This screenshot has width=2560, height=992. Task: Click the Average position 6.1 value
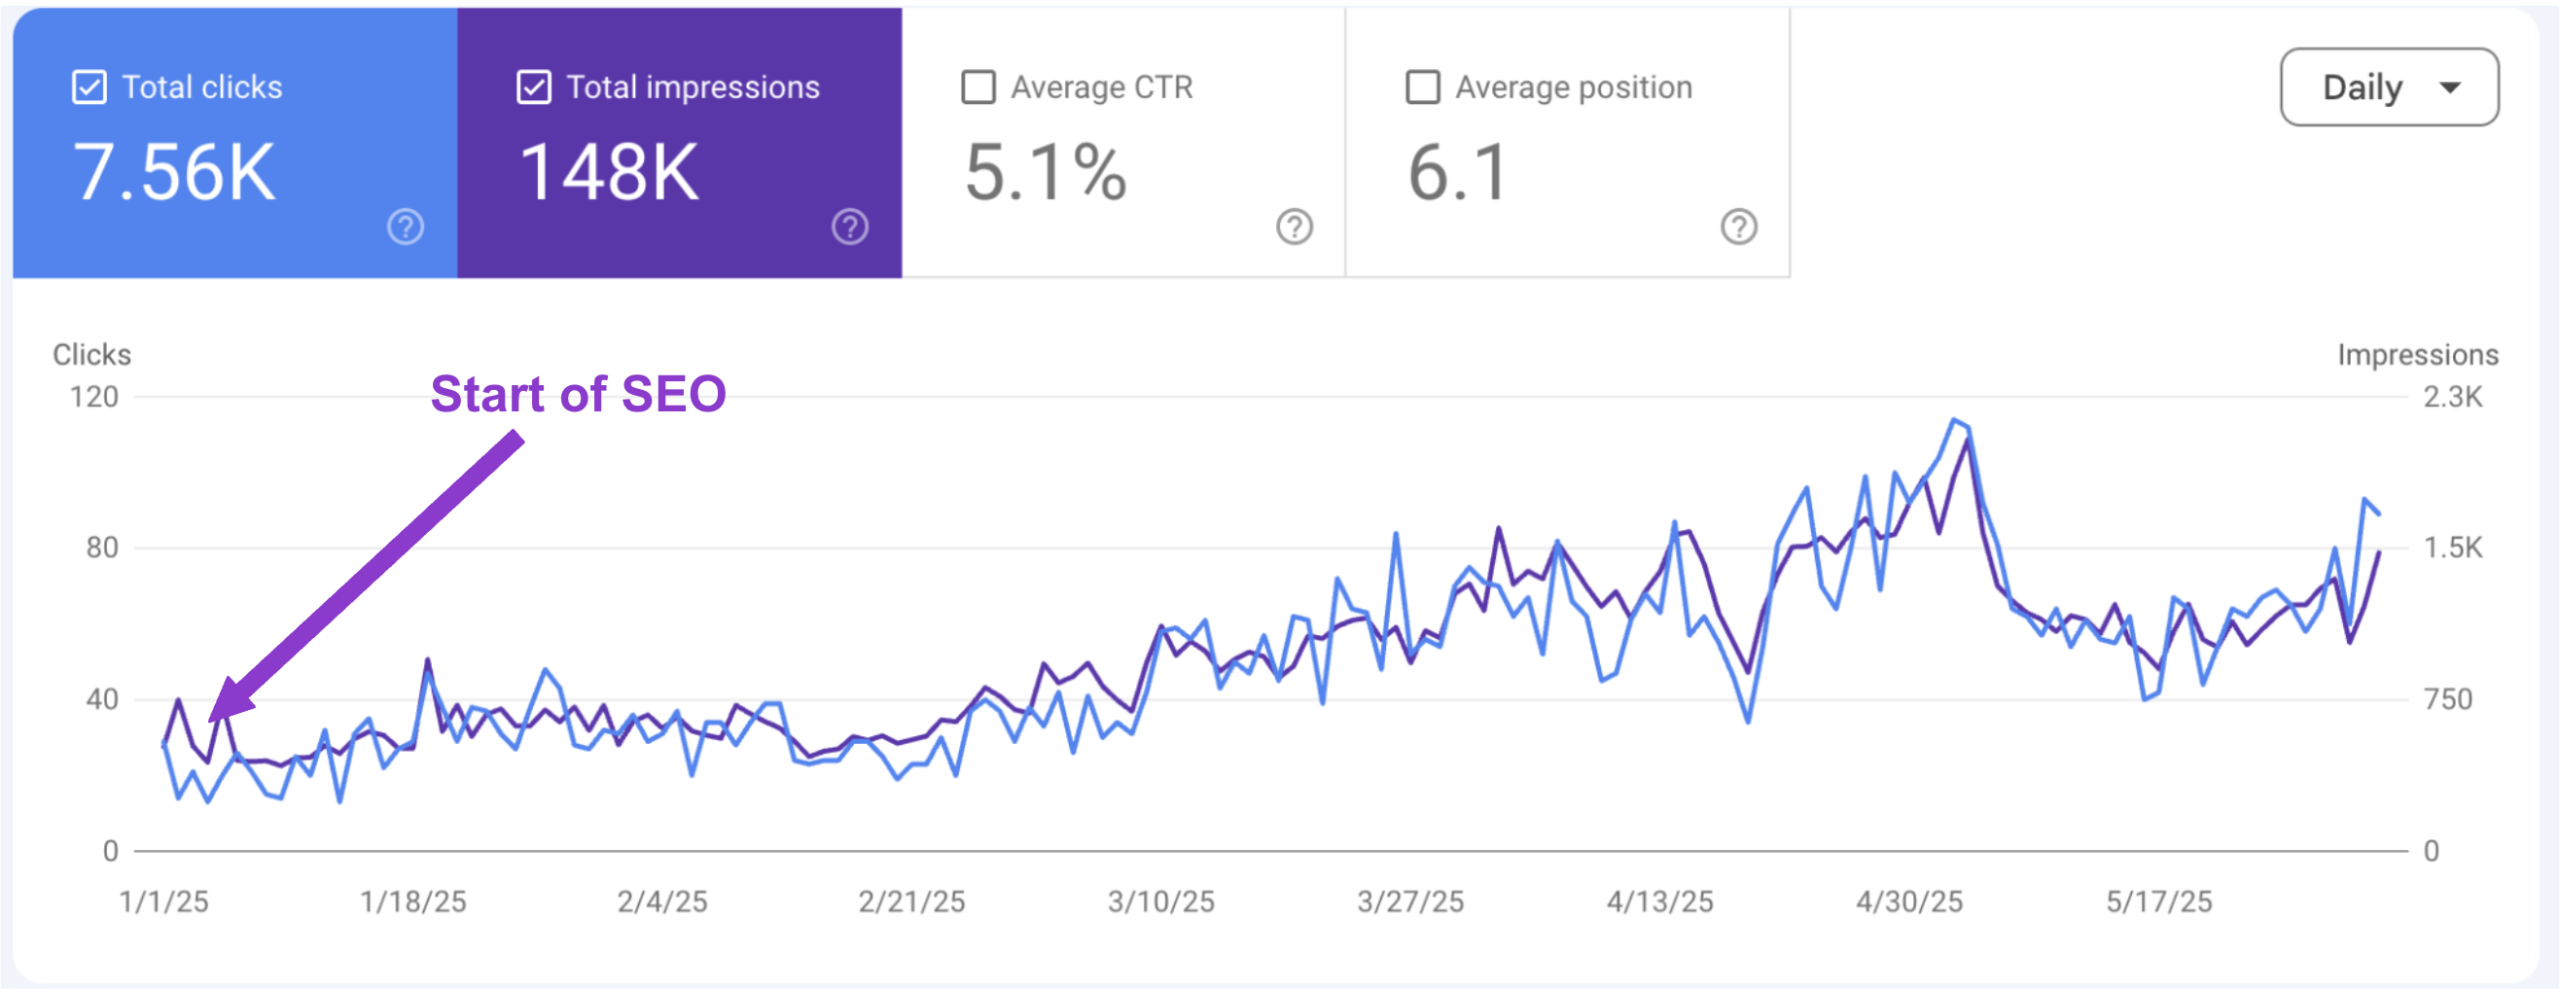[x=1457, y=172]
